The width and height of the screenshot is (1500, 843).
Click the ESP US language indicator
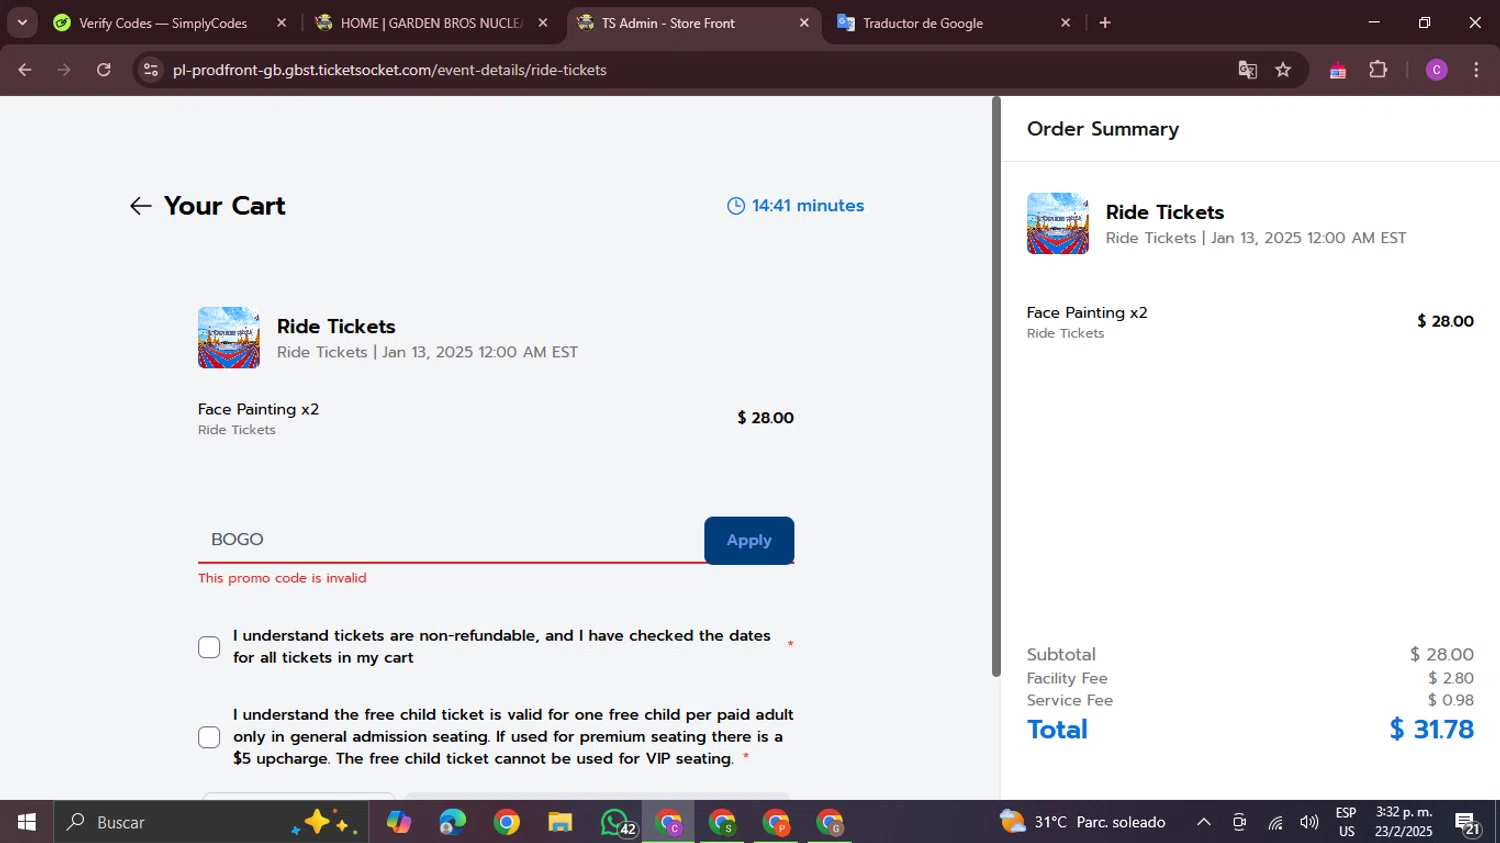(x=1346, y=822)
